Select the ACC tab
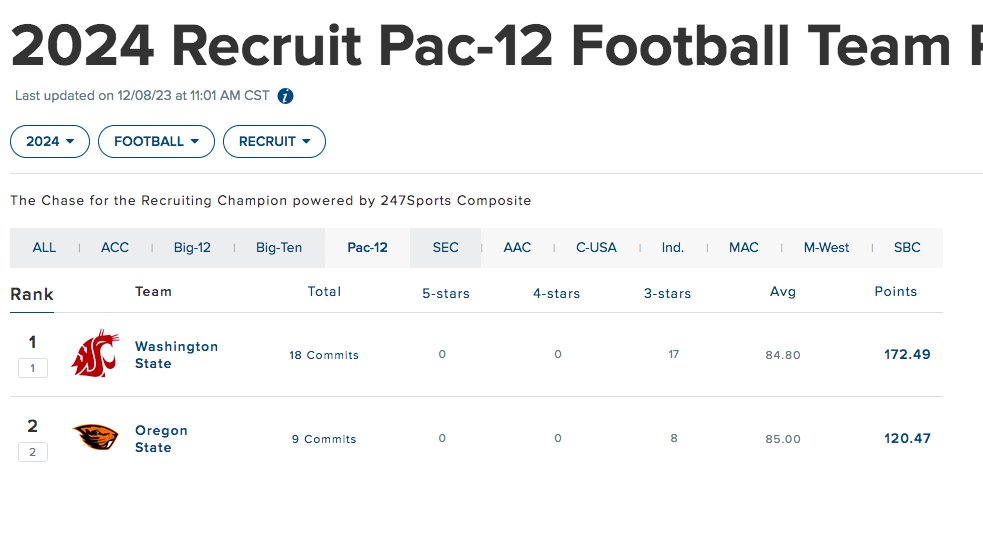Screen dimensions: 983x551 pyautogui.click(x=115, y=248)
